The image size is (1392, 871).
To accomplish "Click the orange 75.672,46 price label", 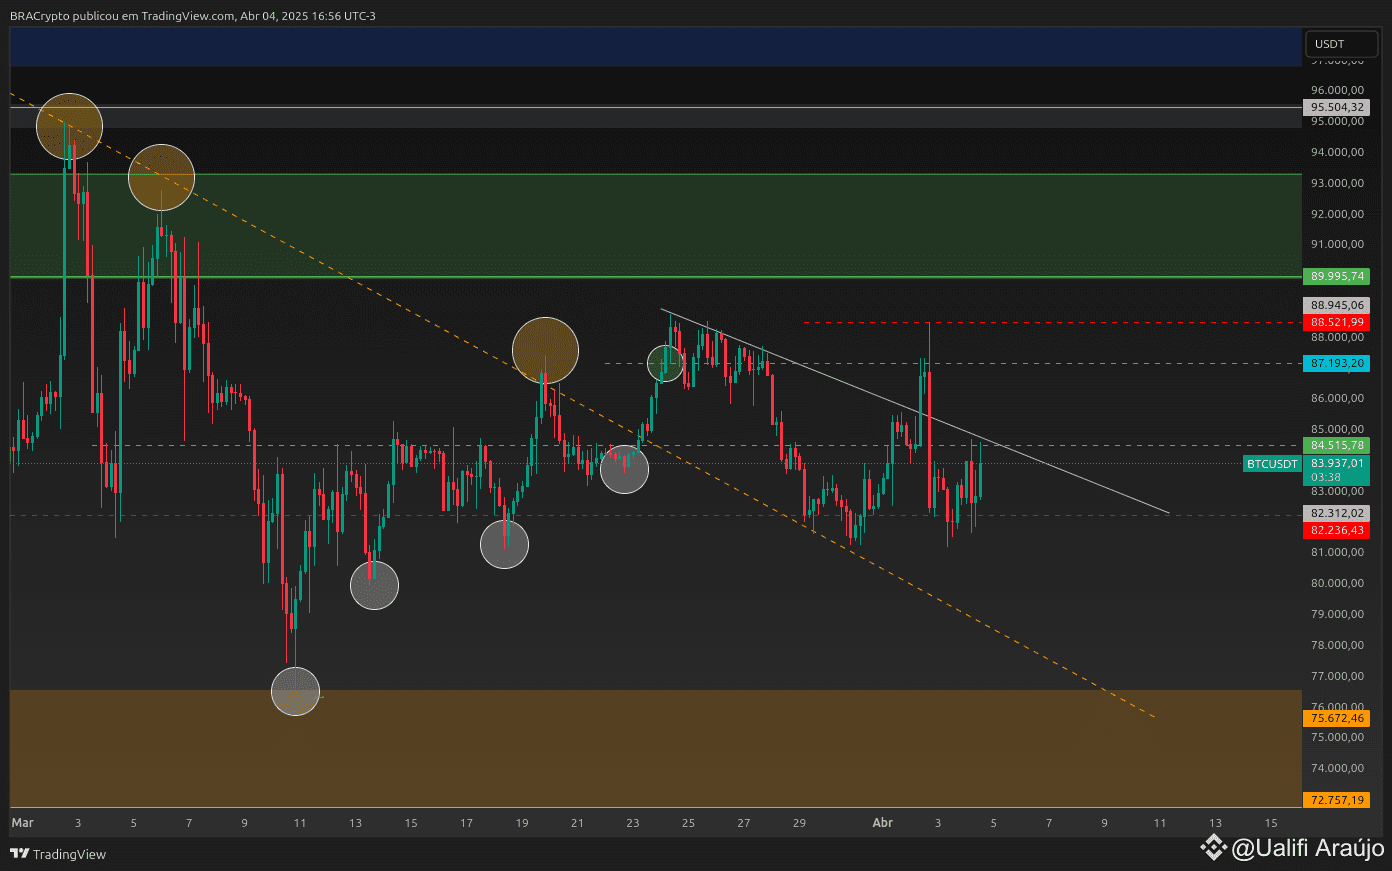I will [1337, 719].
